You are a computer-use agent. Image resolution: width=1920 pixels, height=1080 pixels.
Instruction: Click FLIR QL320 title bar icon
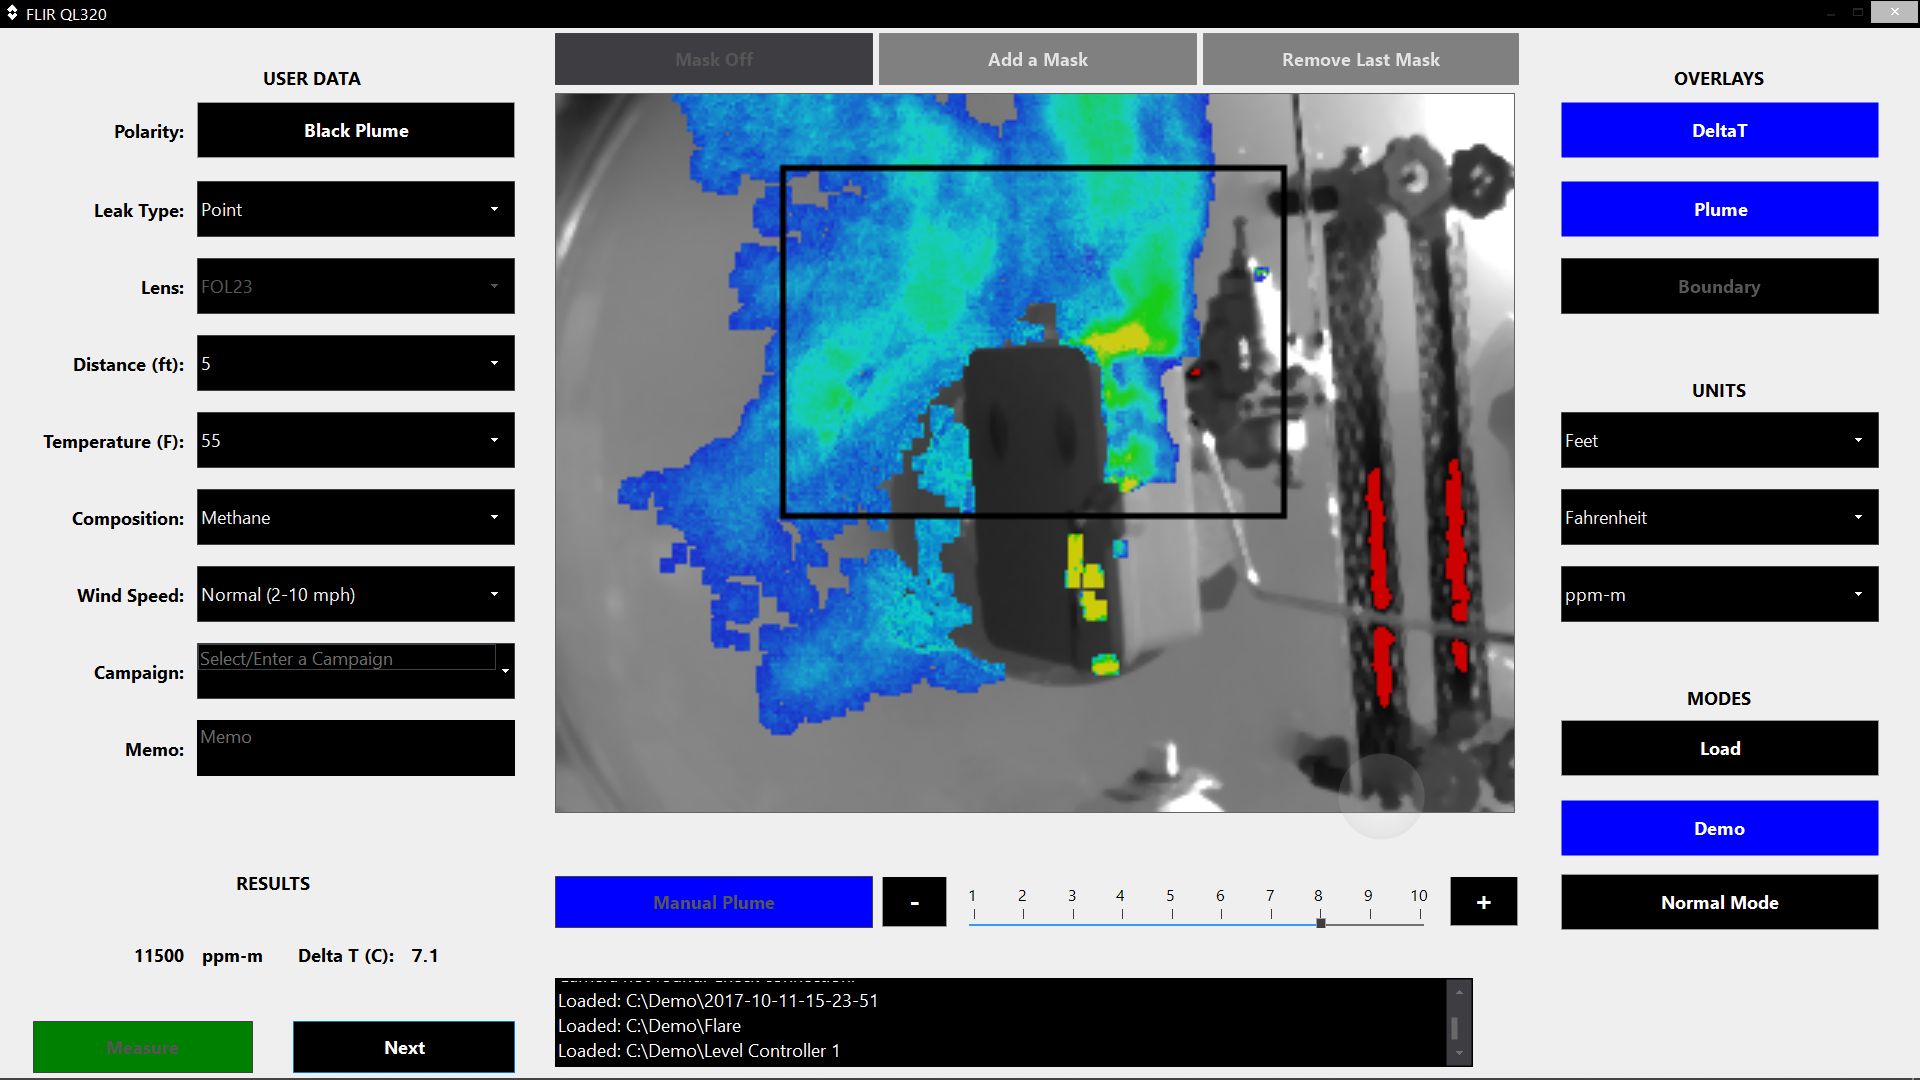[x=12, y=13]
